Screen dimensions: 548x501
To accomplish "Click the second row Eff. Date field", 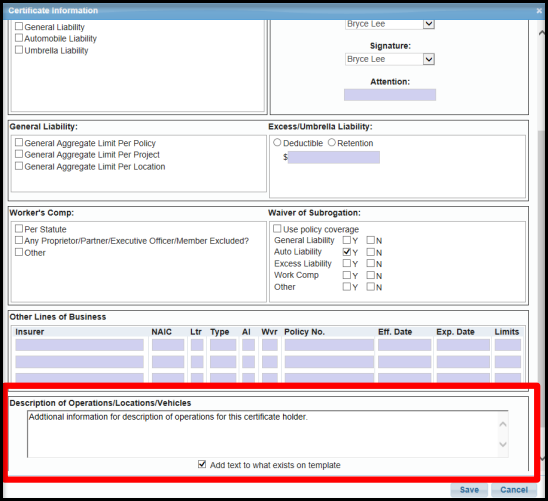I will (x=404, y=362).
